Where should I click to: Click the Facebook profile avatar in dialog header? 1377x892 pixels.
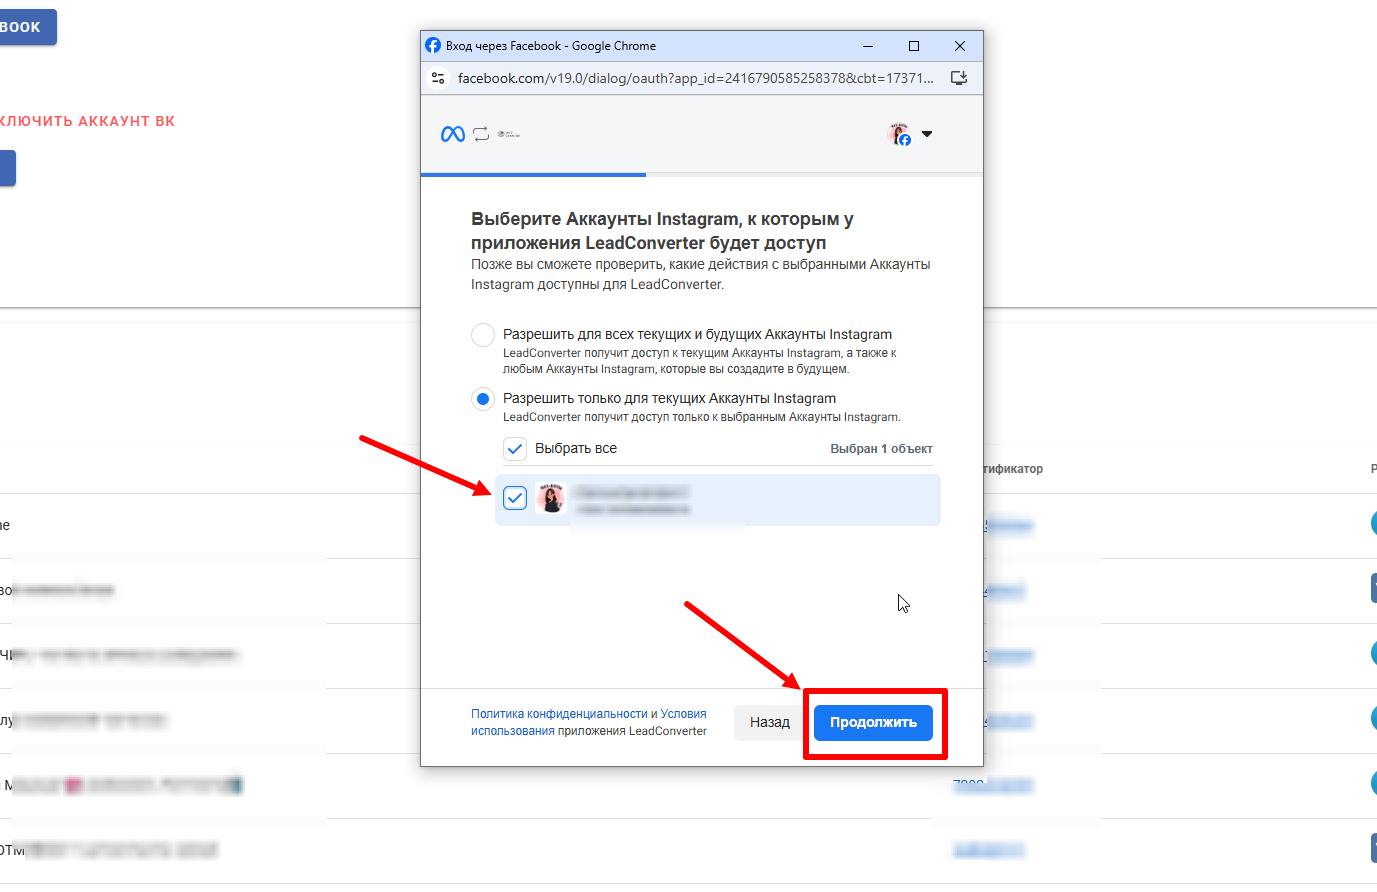pos(899,134)
